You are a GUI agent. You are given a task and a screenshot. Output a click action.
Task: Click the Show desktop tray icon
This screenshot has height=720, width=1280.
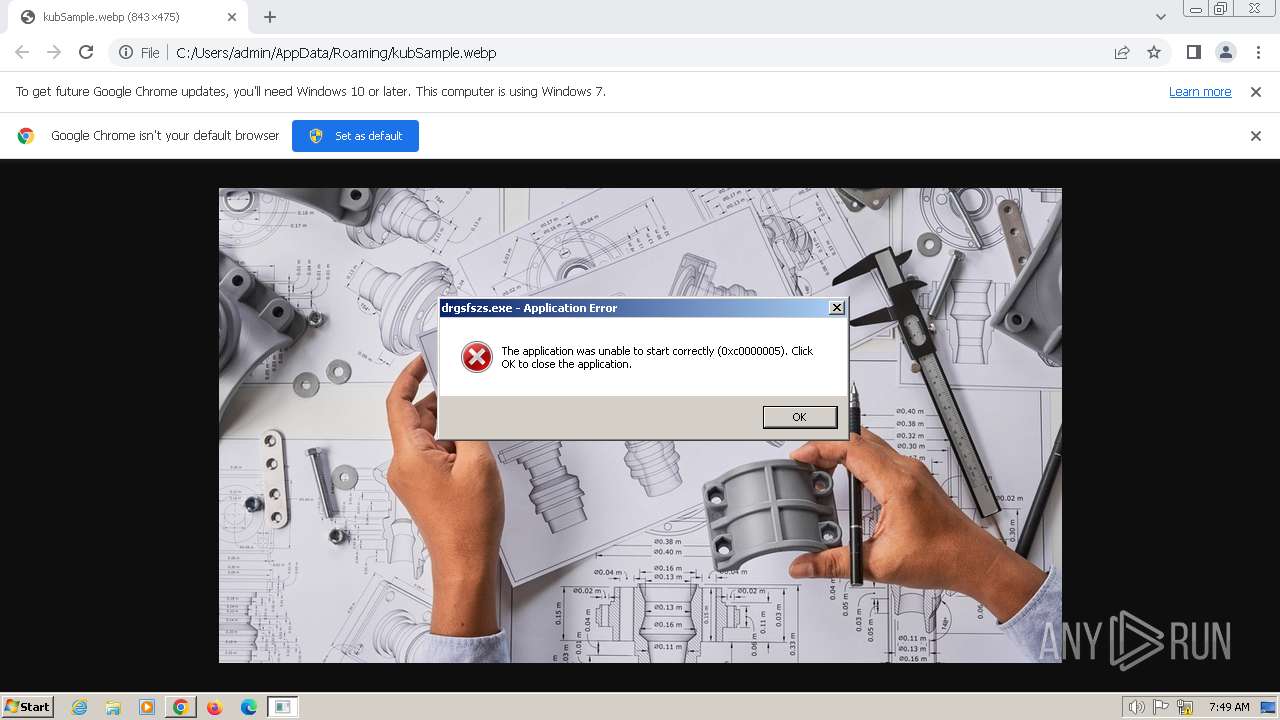click(1268, 707)
